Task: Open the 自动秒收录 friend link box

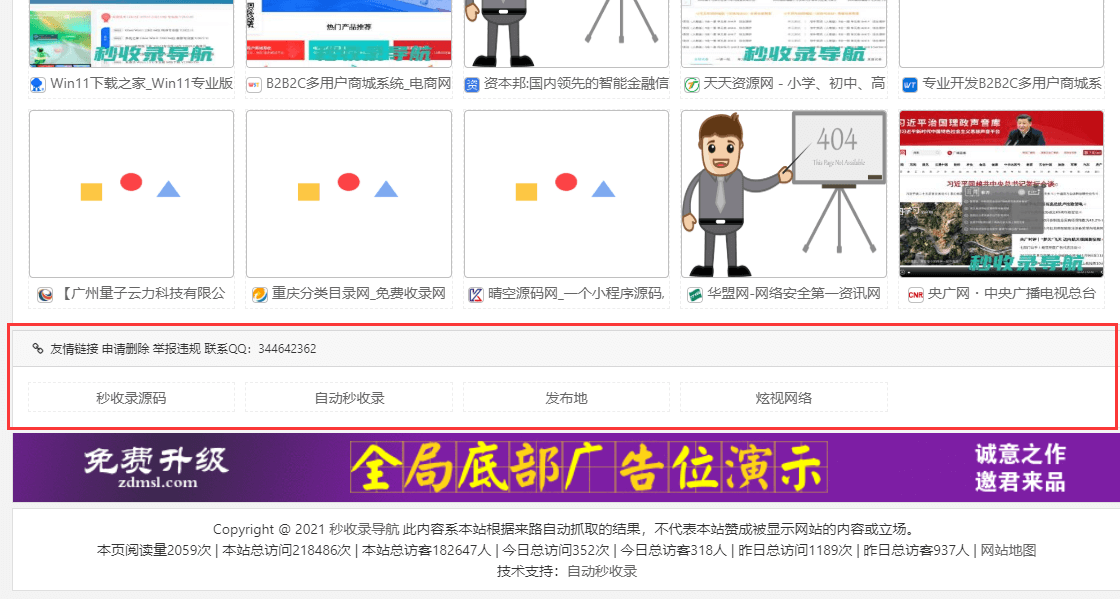Action: [x=349, y=397]
